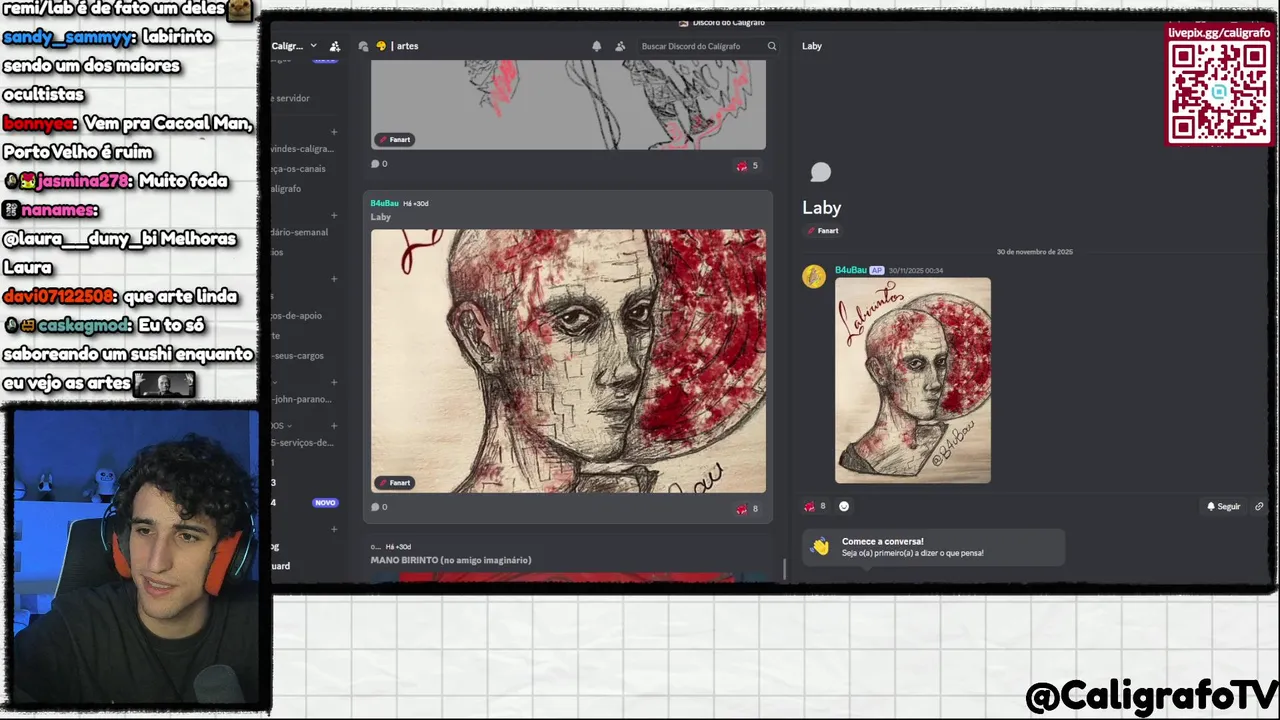
Task: Open the ços-de-apoio channel in sidebar
Action: pos(296,316)
